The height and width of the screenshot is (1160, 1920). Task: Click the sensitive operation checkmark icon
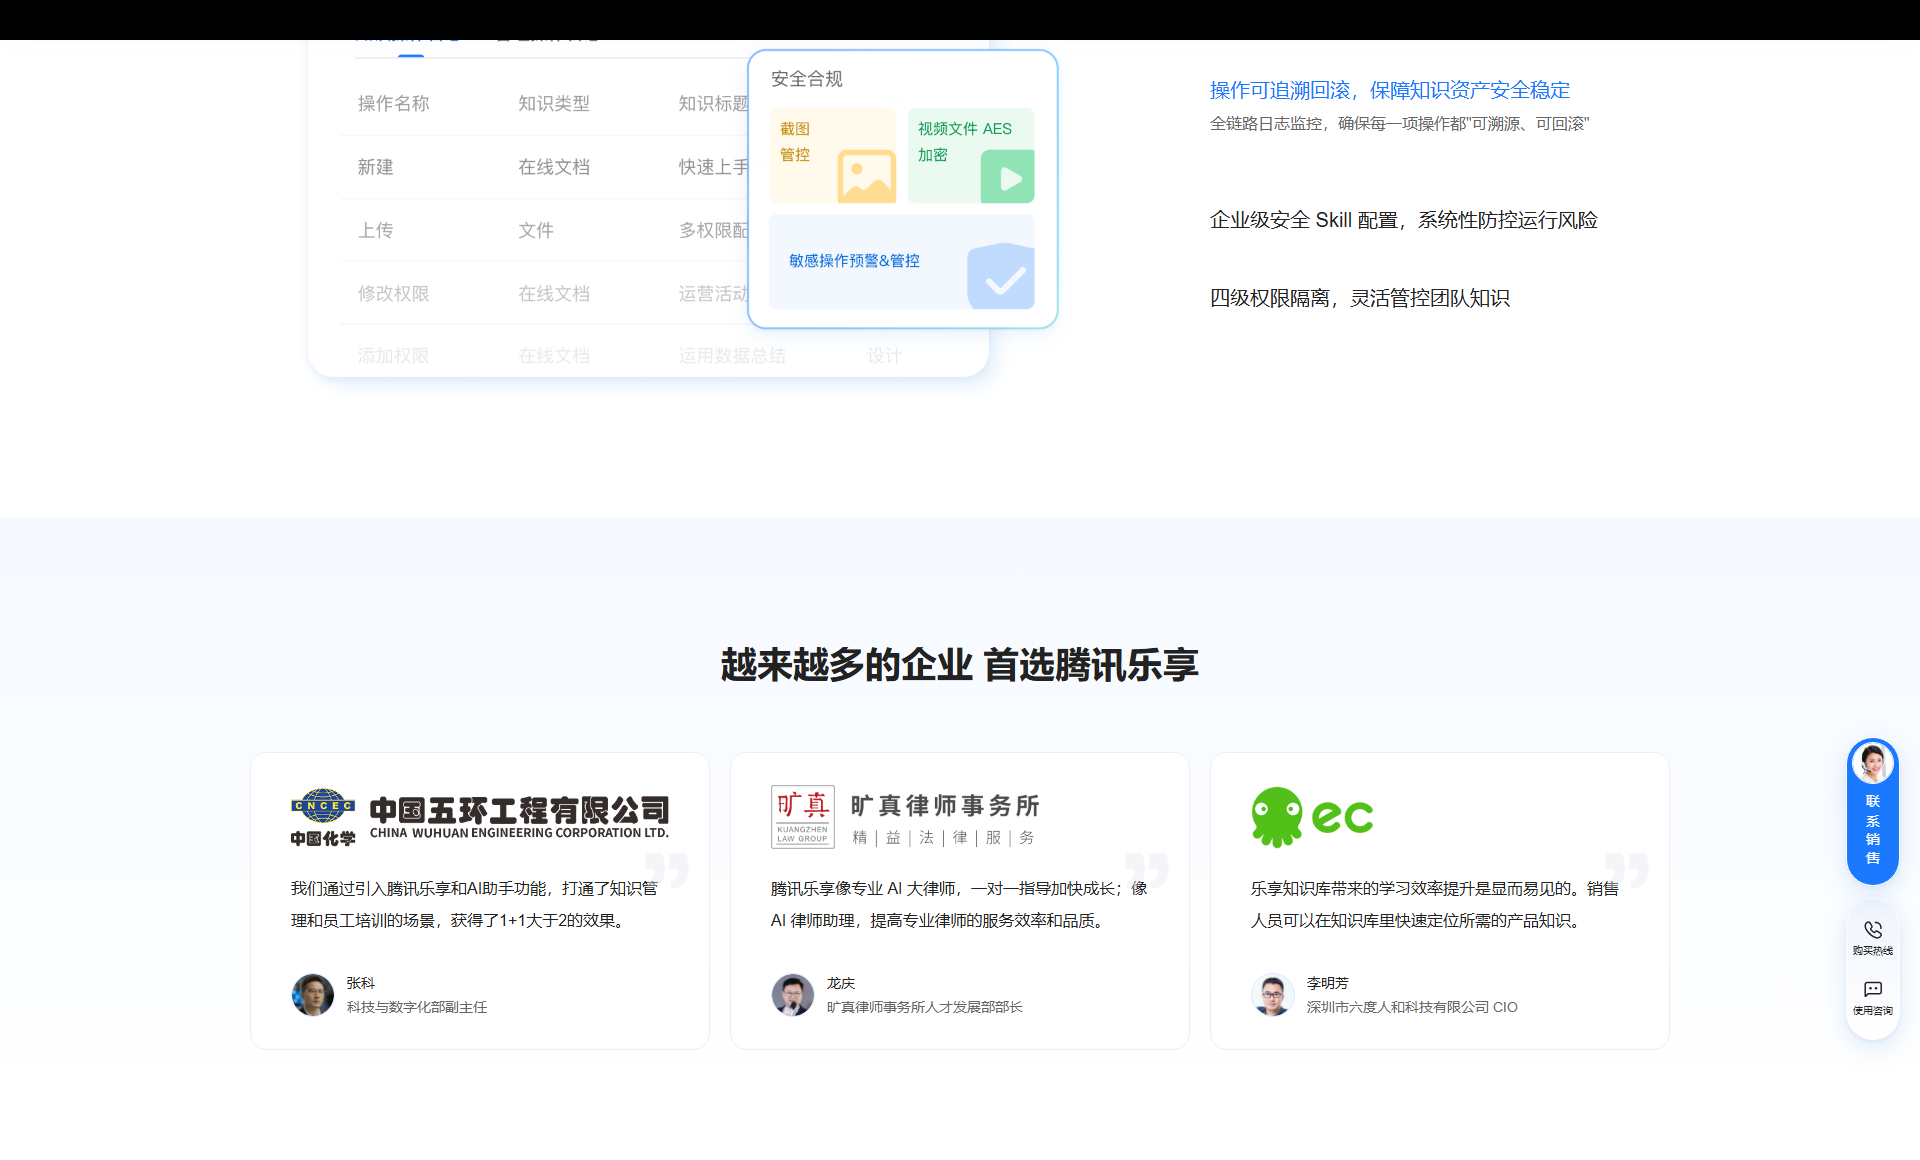coord(1000,276)
